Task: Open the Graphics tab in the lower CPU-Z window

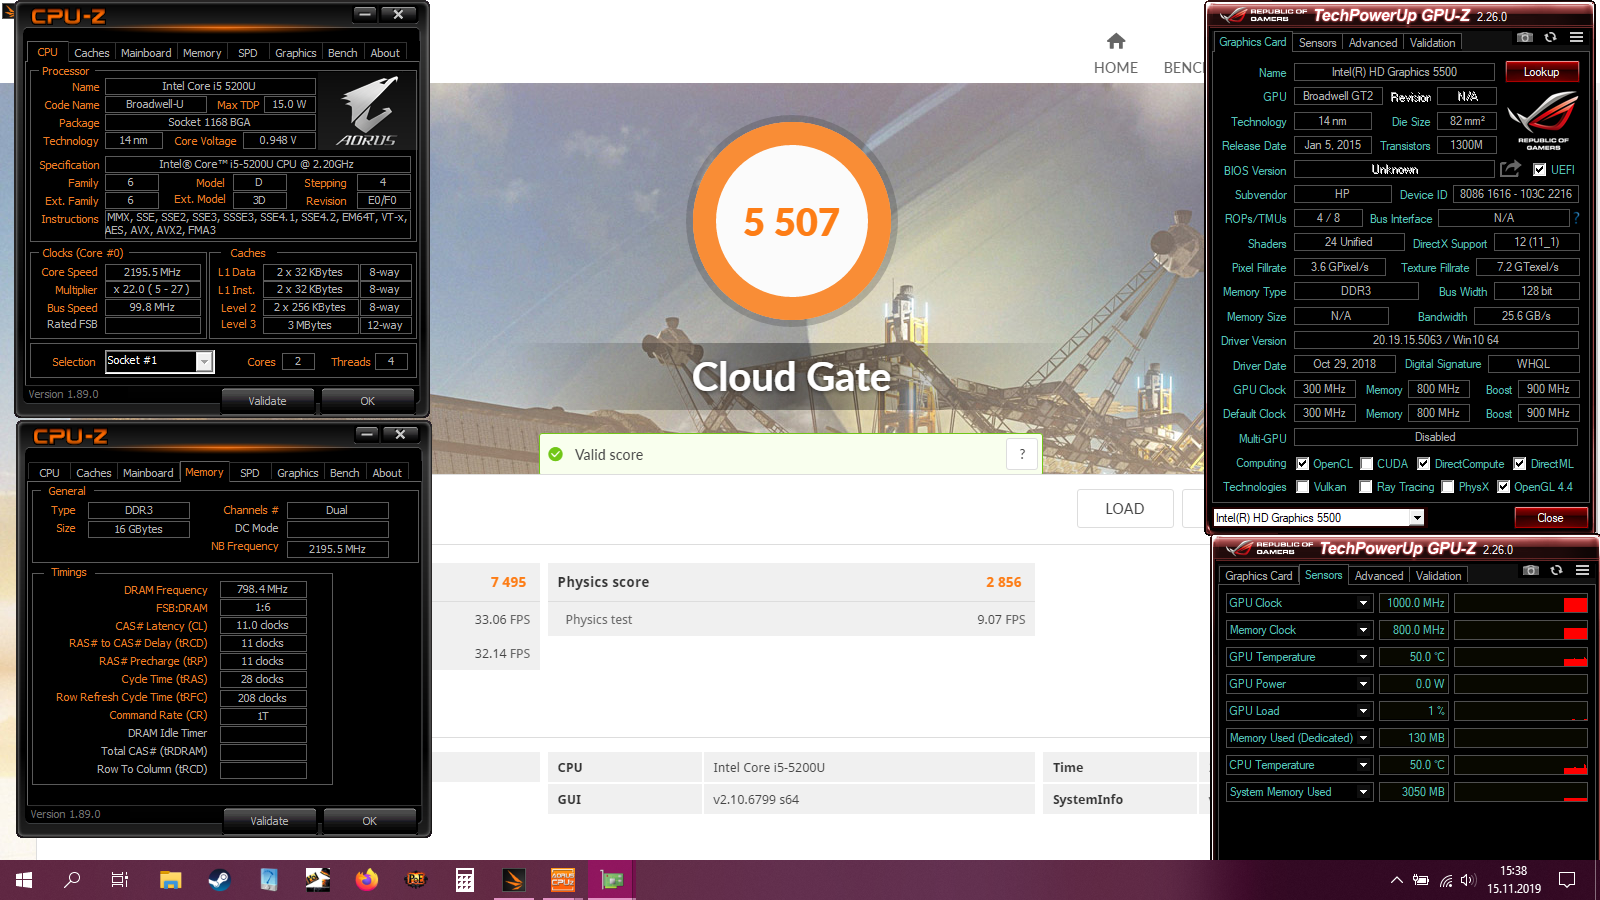Action: [x=298, y=473]
